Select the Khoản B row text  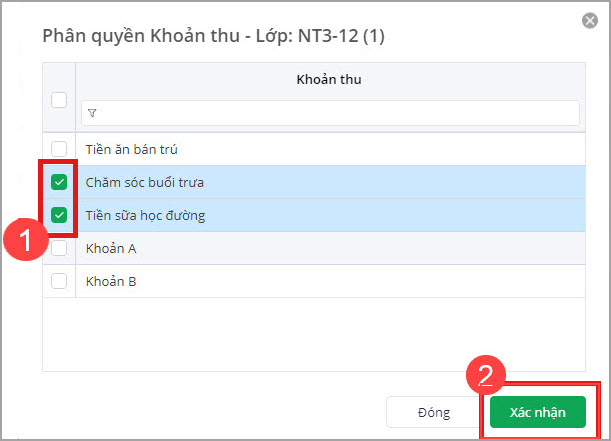(111, 281)
